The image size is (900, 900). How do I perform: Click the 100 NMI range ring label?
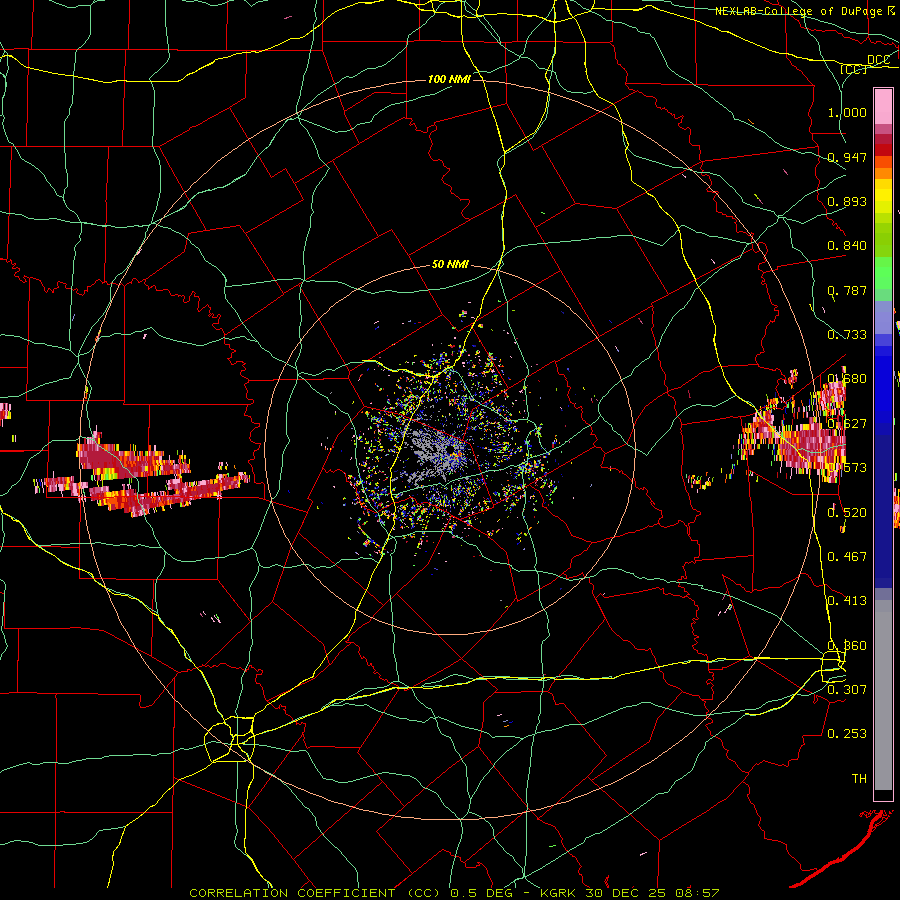tap(449, 79)
